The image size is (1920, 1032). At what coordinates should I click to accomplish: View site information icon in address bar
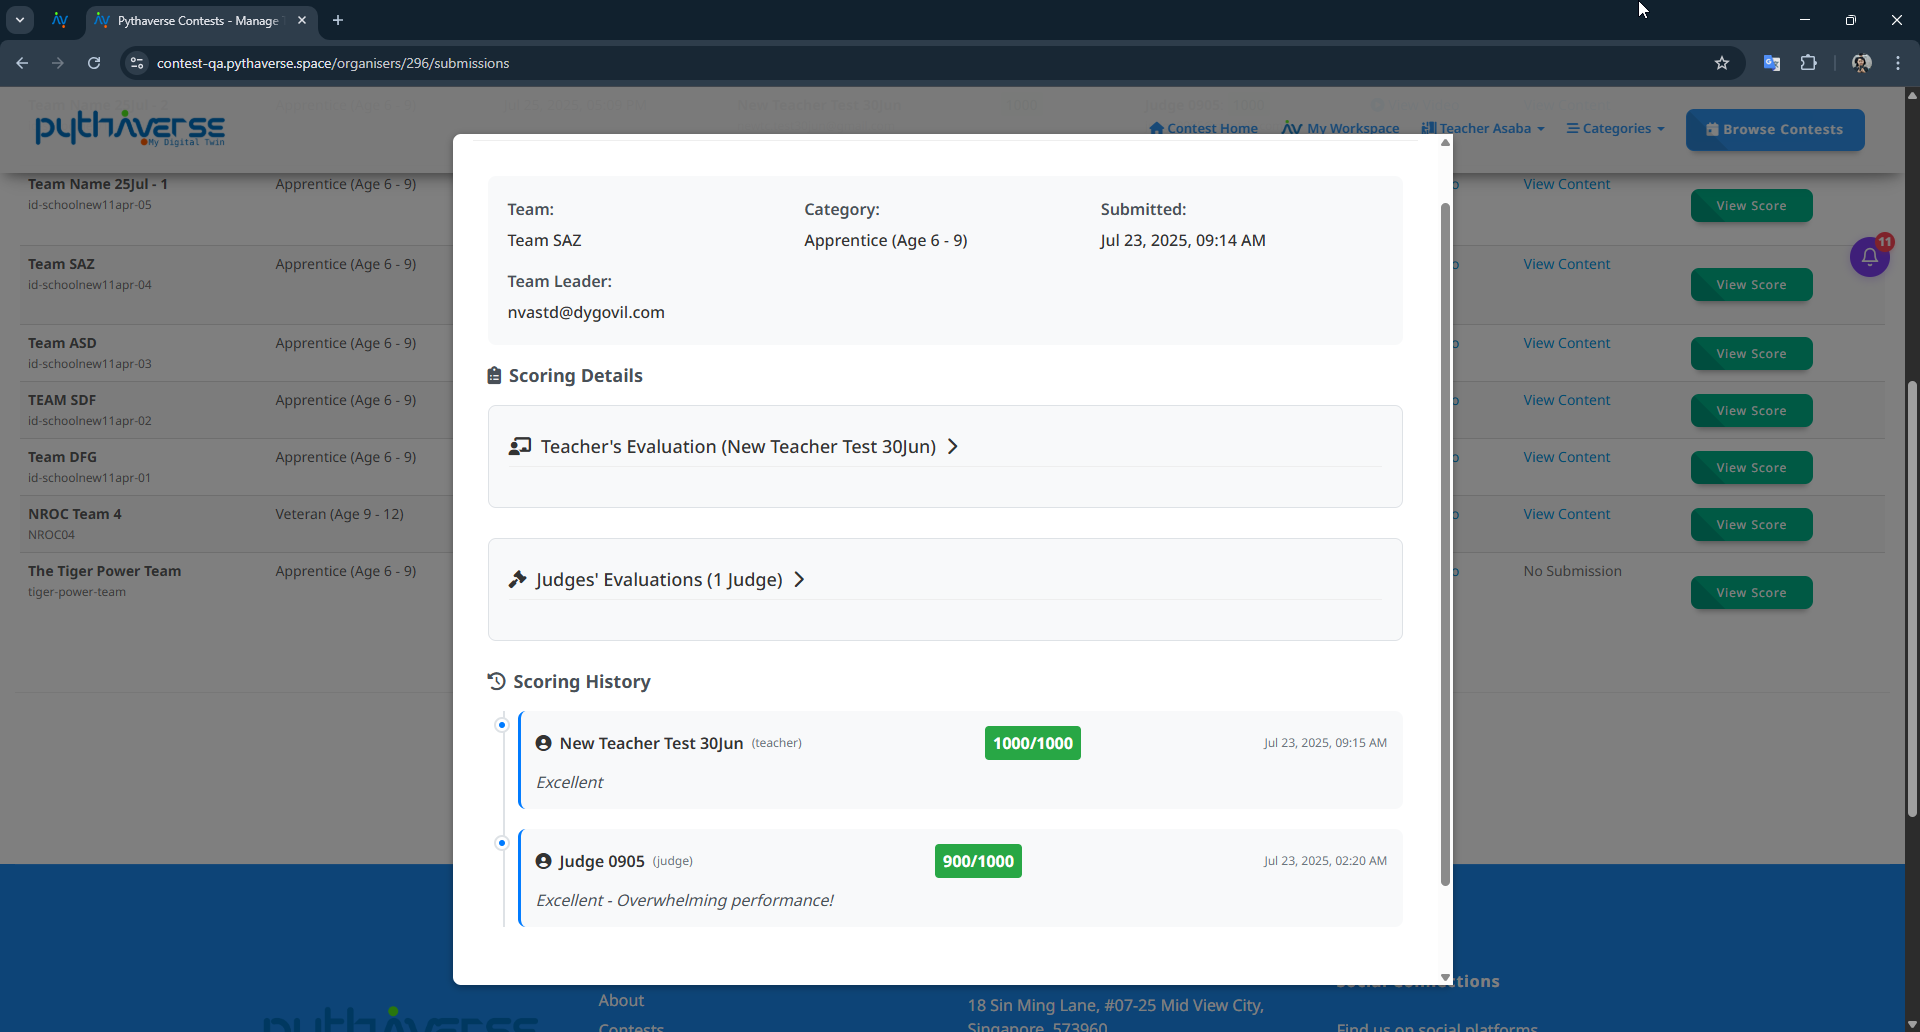pyautogui.click(x=138, y=63)
